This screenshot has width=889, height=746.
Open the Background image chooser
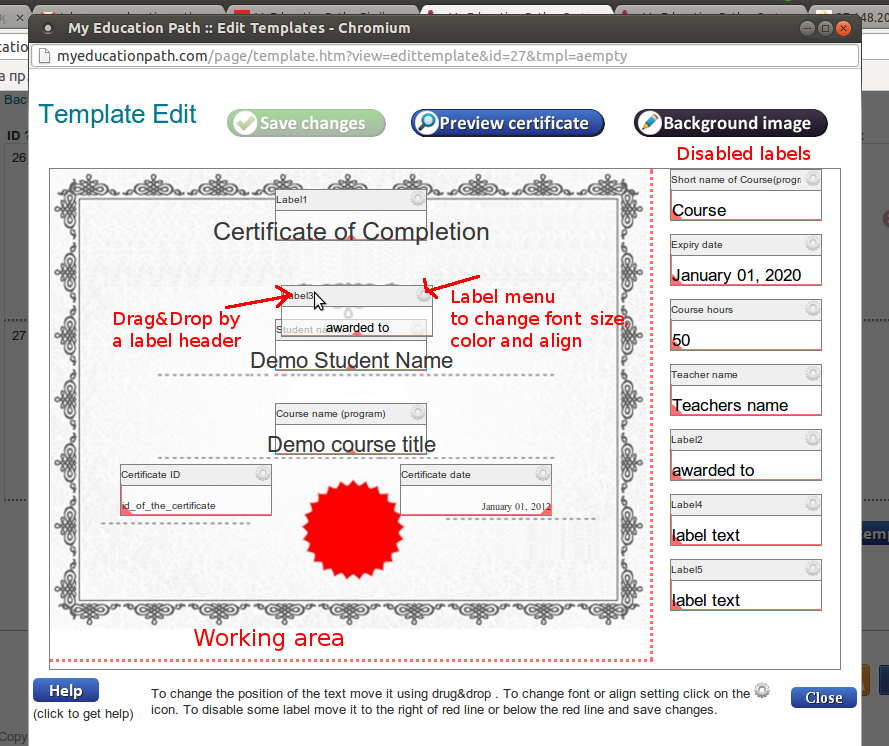point(731,123)
